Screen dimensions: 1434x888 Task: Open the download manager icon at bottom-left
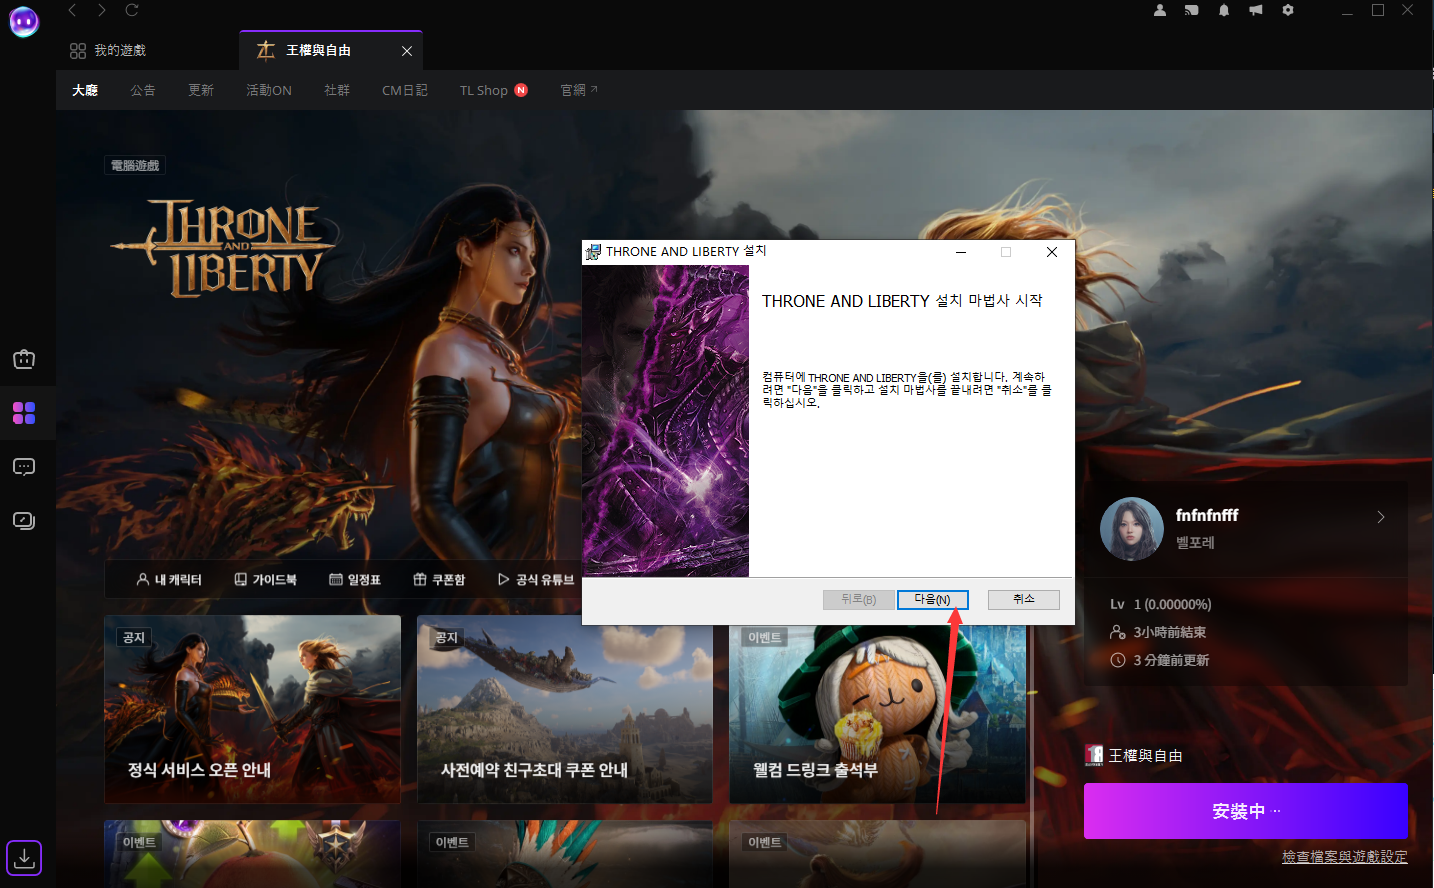24,857
